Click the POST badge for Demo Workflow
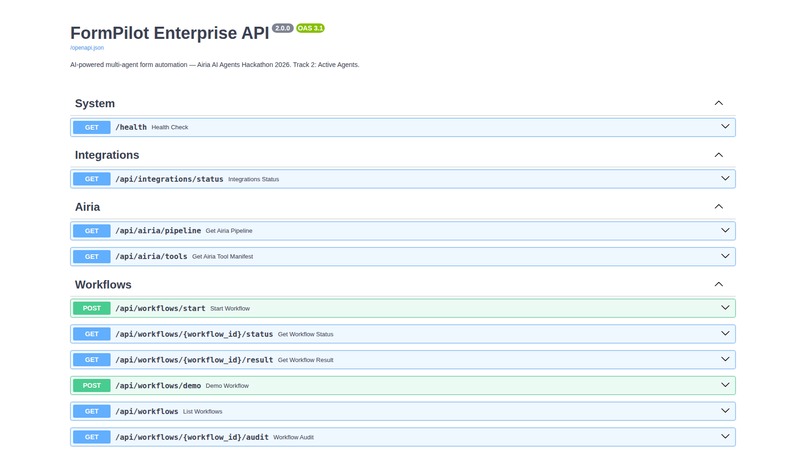Viewport: 806px width, 459px height. tap(91, 385)
